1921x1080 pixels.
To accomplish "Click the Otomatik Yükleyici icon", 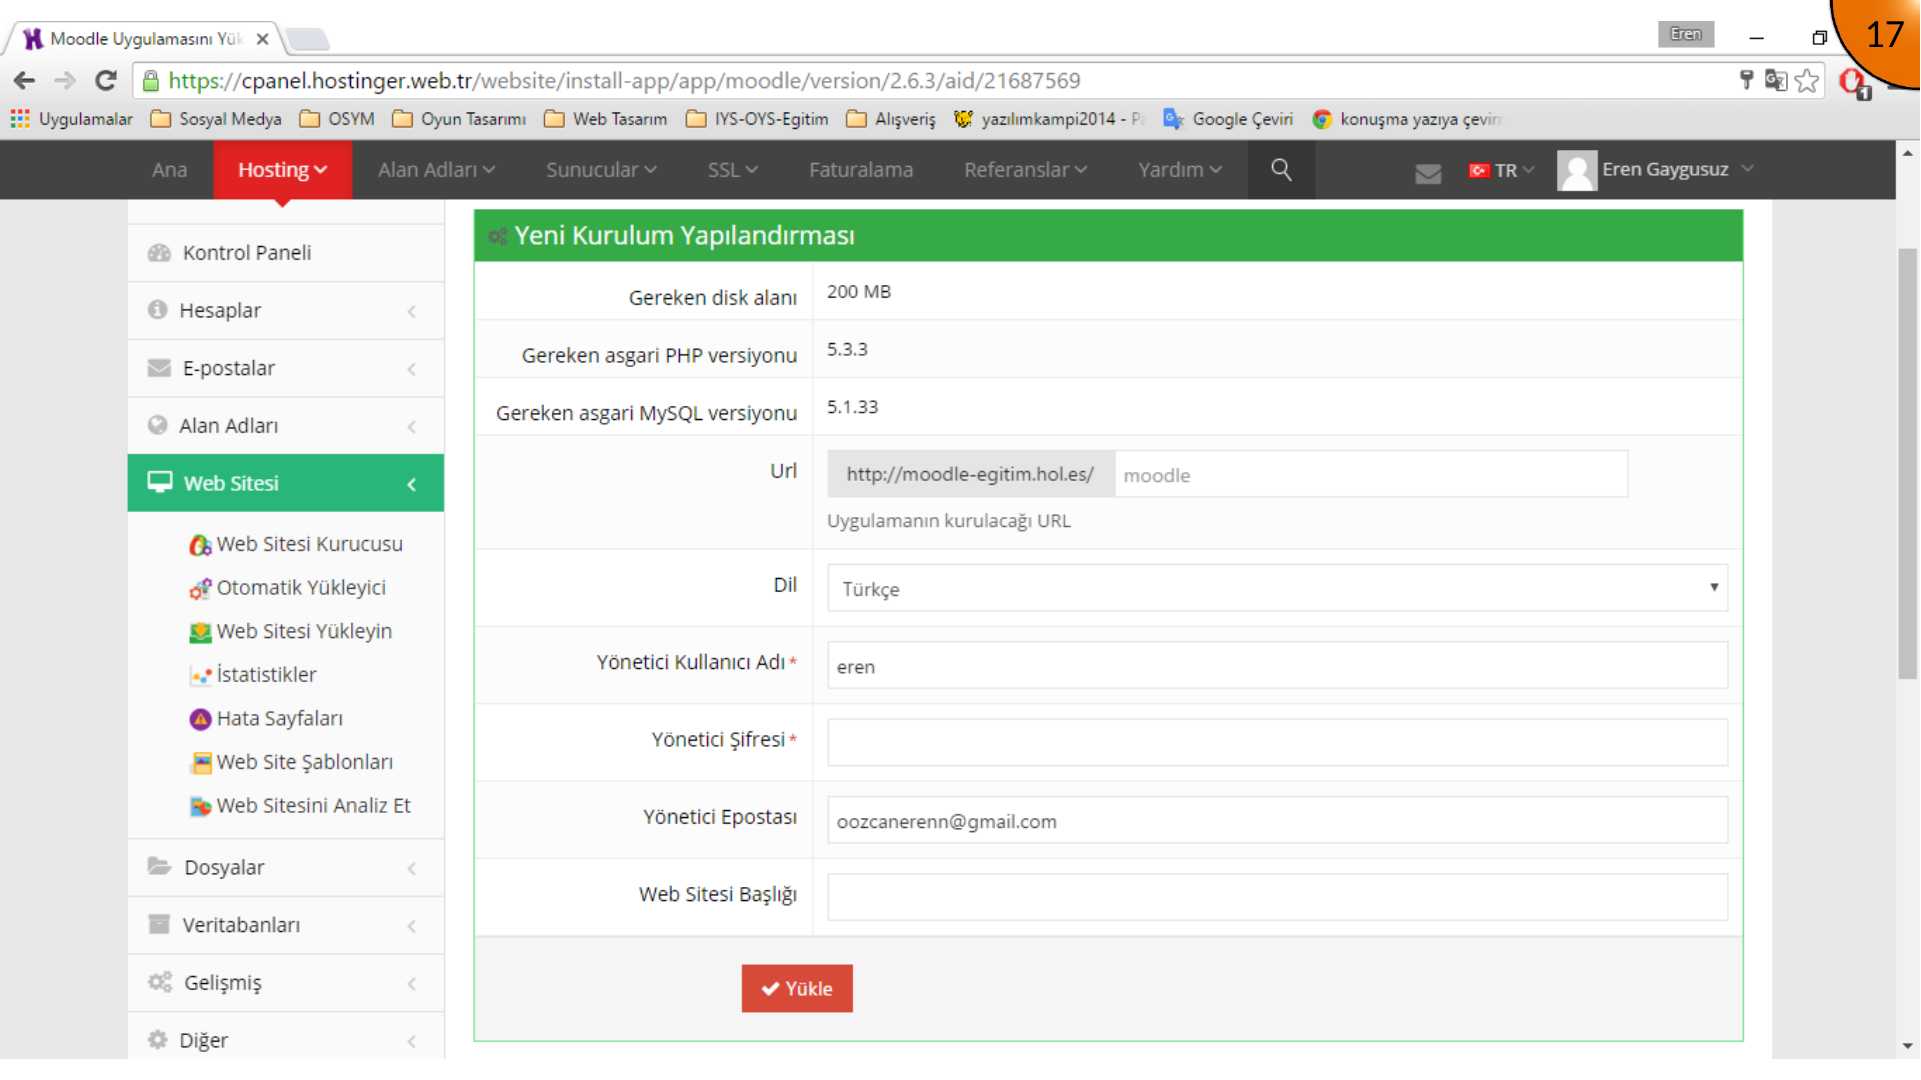I will [200, 589].
